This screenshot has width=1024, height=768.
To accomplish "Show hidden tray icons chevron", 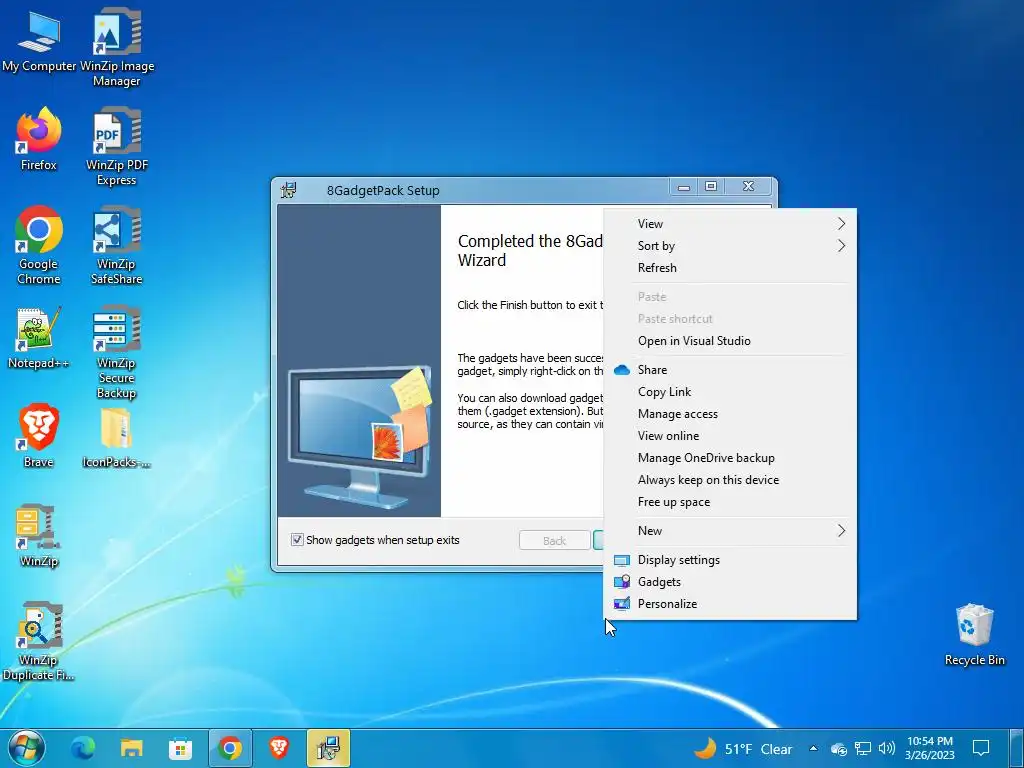I will tap(813, 748).
